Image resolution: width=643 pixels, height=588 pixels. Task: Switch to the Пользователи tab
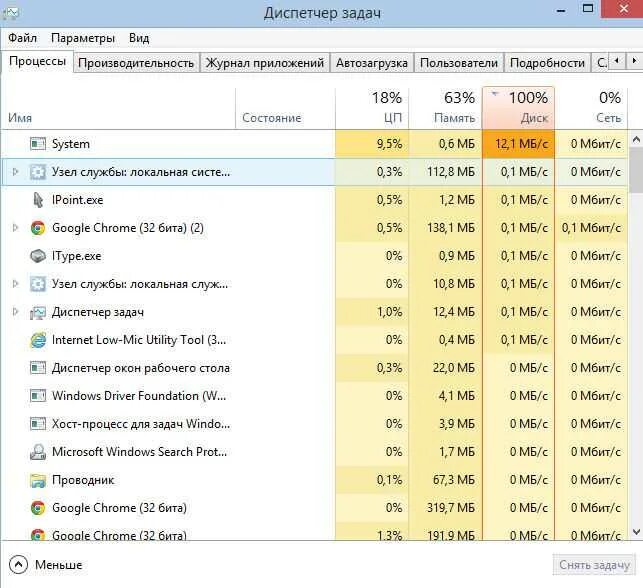coord(459,63)
